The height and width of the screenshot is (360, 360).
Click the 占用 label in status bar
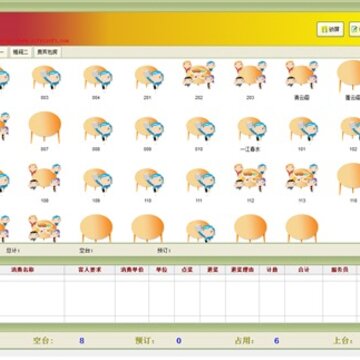tap(244, 341)
